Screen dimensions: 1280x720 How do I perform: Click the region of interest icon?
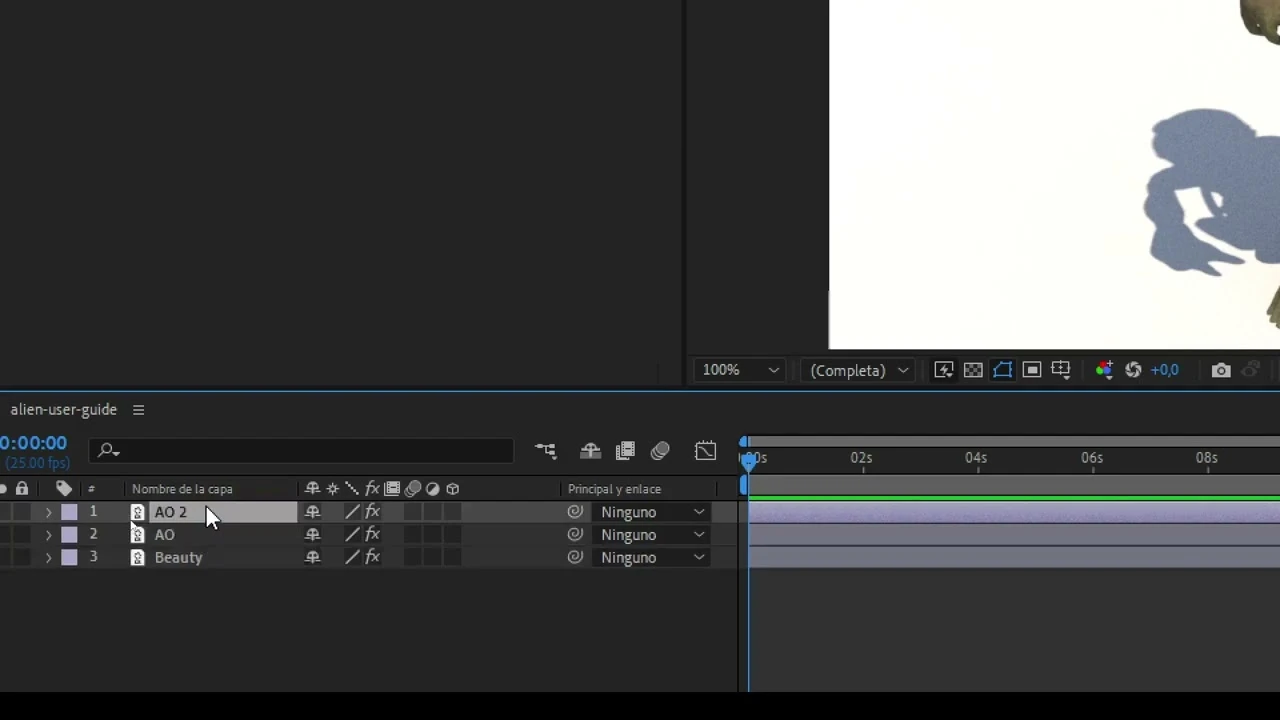1032,370
